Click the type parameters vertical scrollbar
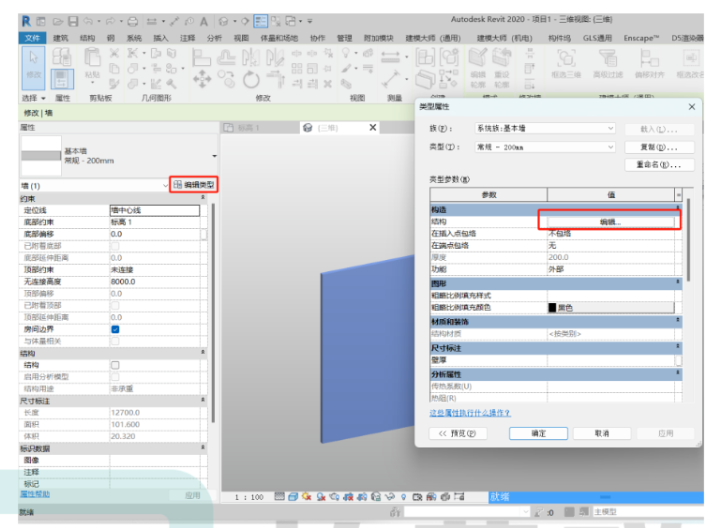 click(x=688, y=239)
